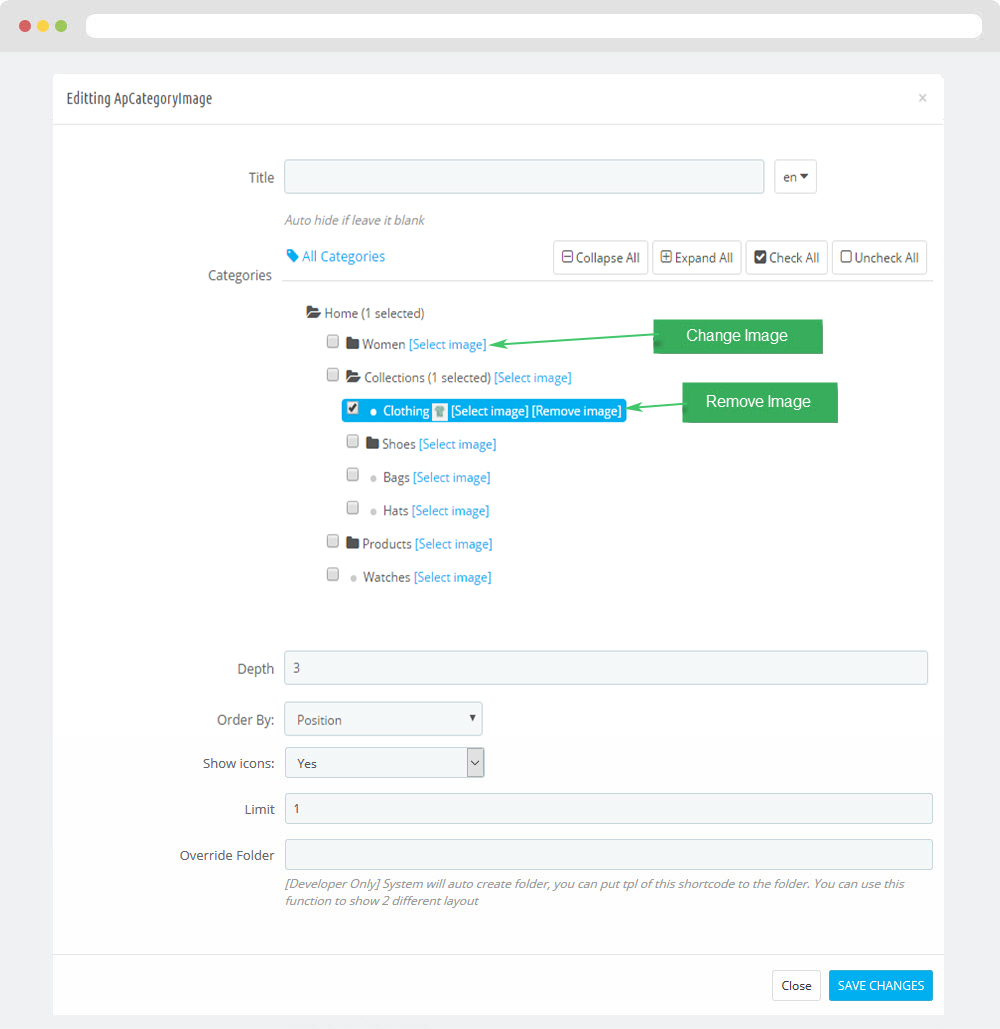Focus the Title input field
Image resolution: width=1000 pixels, height=1029 pixels.
524,177
